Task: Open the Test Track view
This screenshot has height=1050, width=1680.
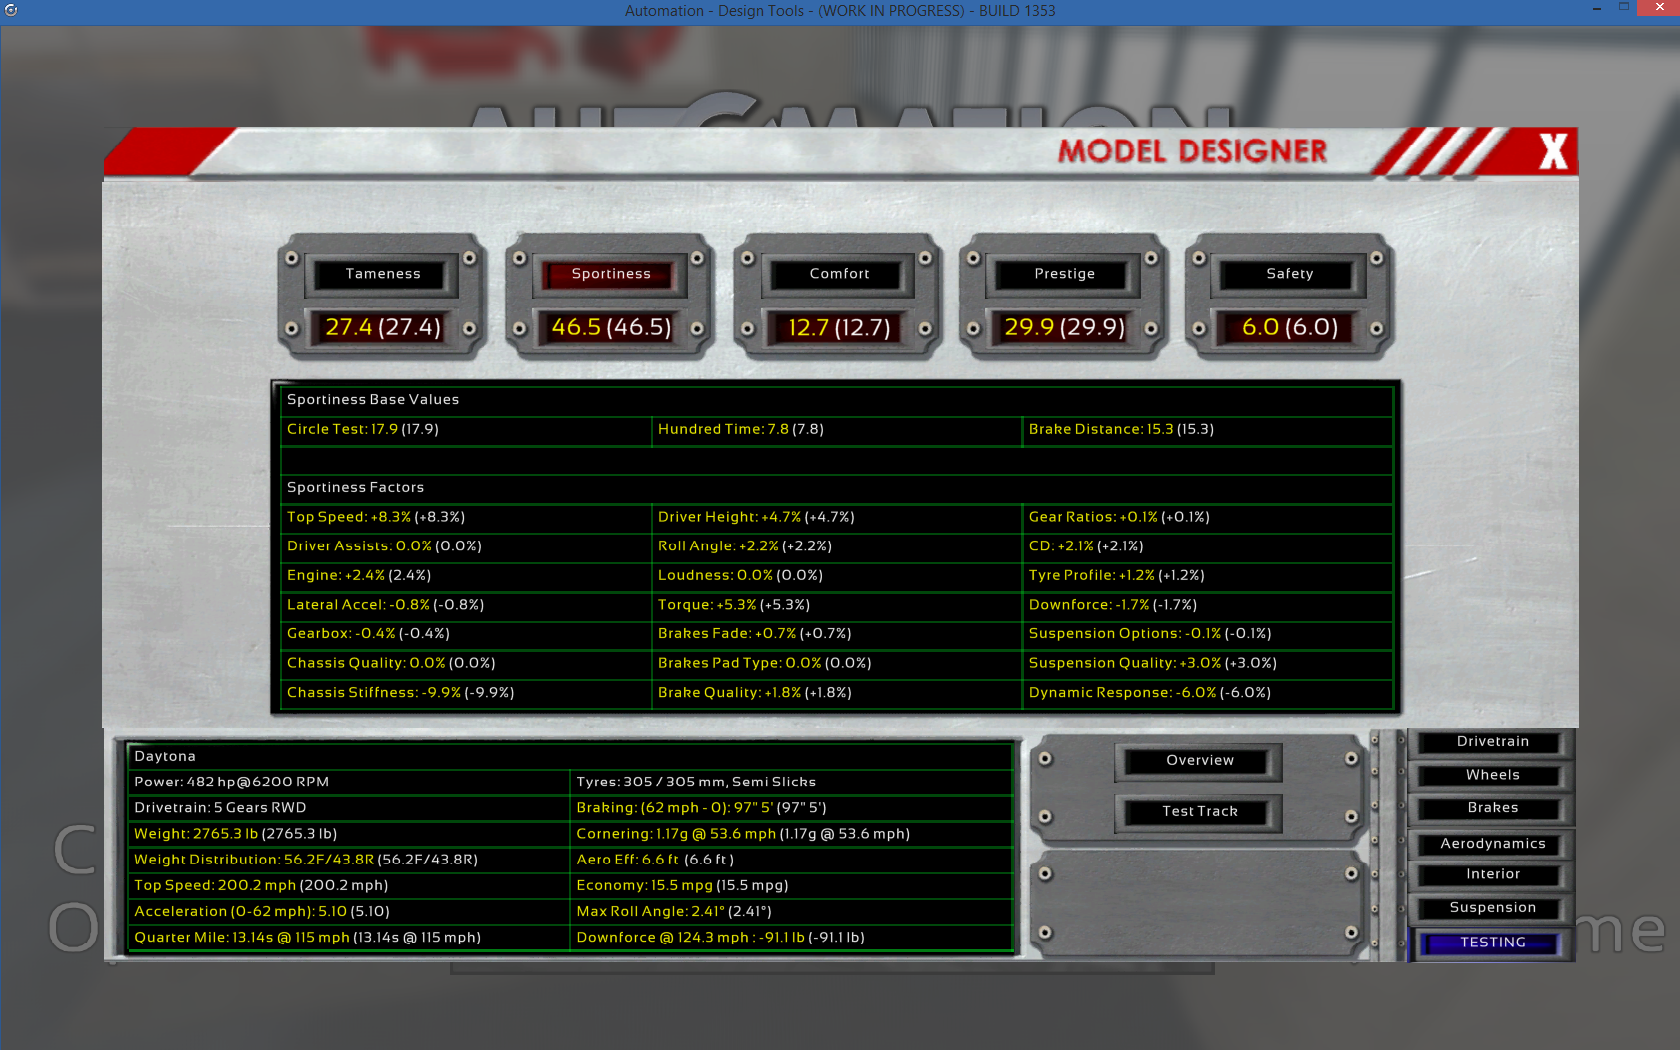Action: (x=1199, y=812)
